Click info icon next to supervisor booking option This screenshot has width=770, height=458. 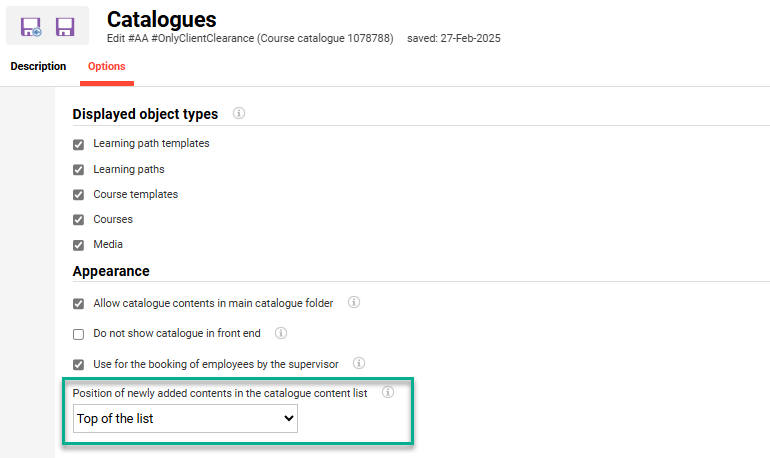pyautogui.click(x=359, y=363)
